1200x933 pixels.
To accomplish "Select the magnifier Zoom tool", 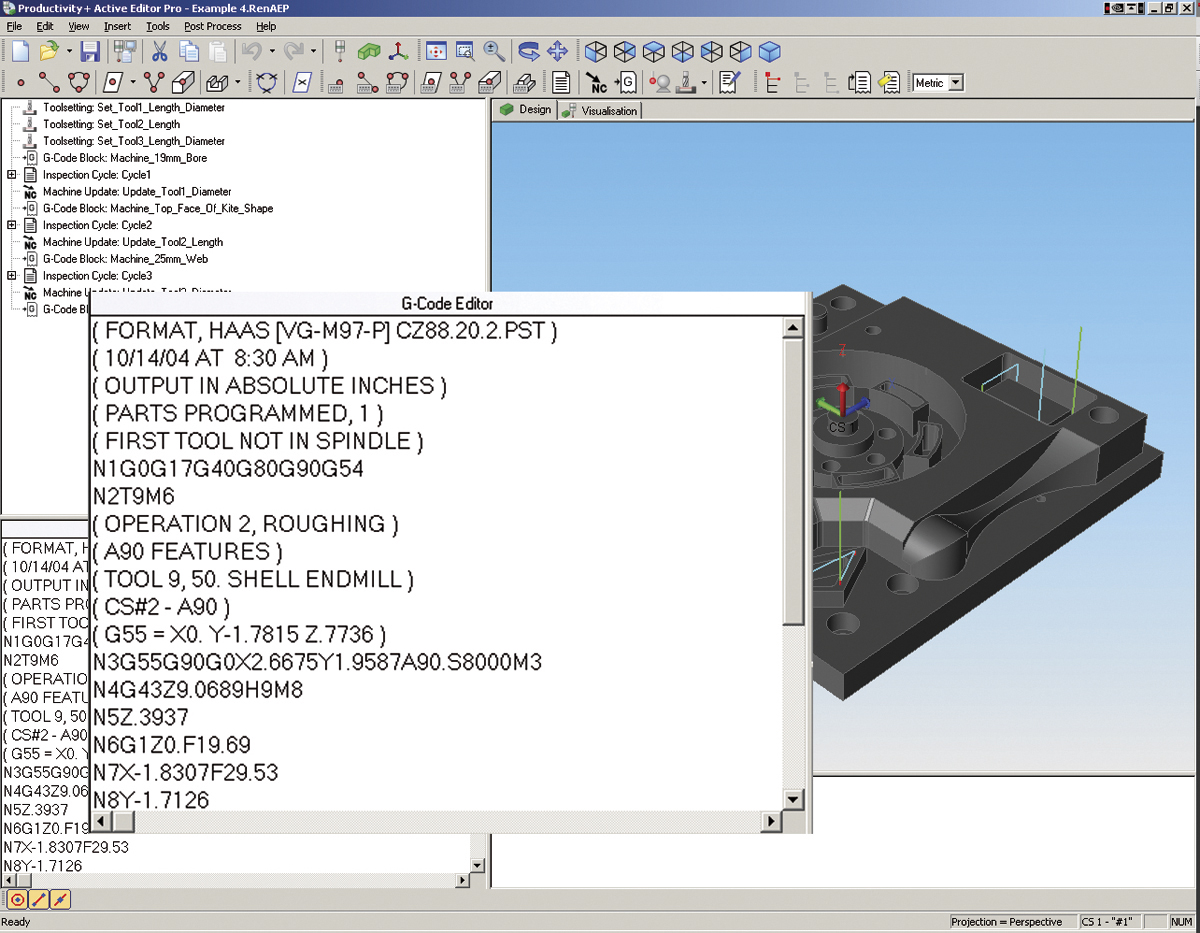I will click(494, 51).
